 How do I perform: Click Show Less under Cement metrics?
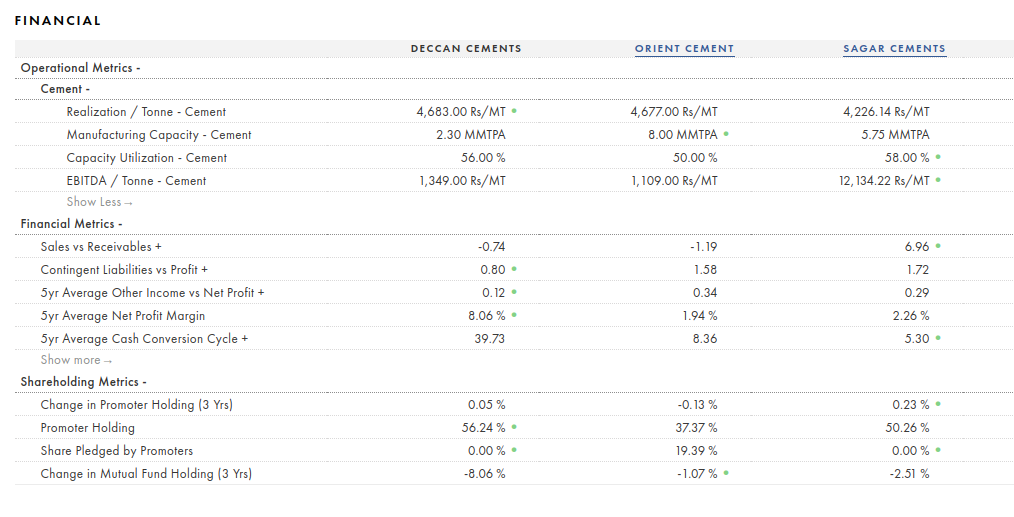tap(99, 202)
